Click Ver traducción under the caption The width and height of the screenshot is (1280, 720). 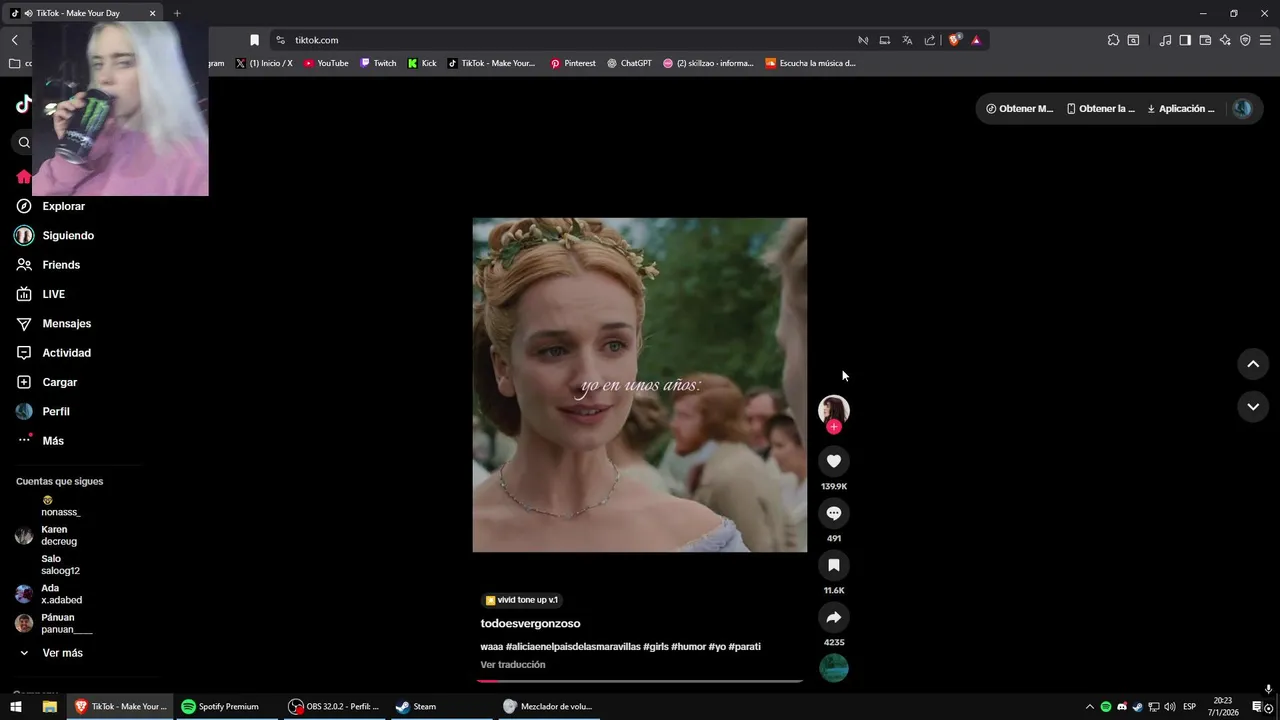pos(513,665)
